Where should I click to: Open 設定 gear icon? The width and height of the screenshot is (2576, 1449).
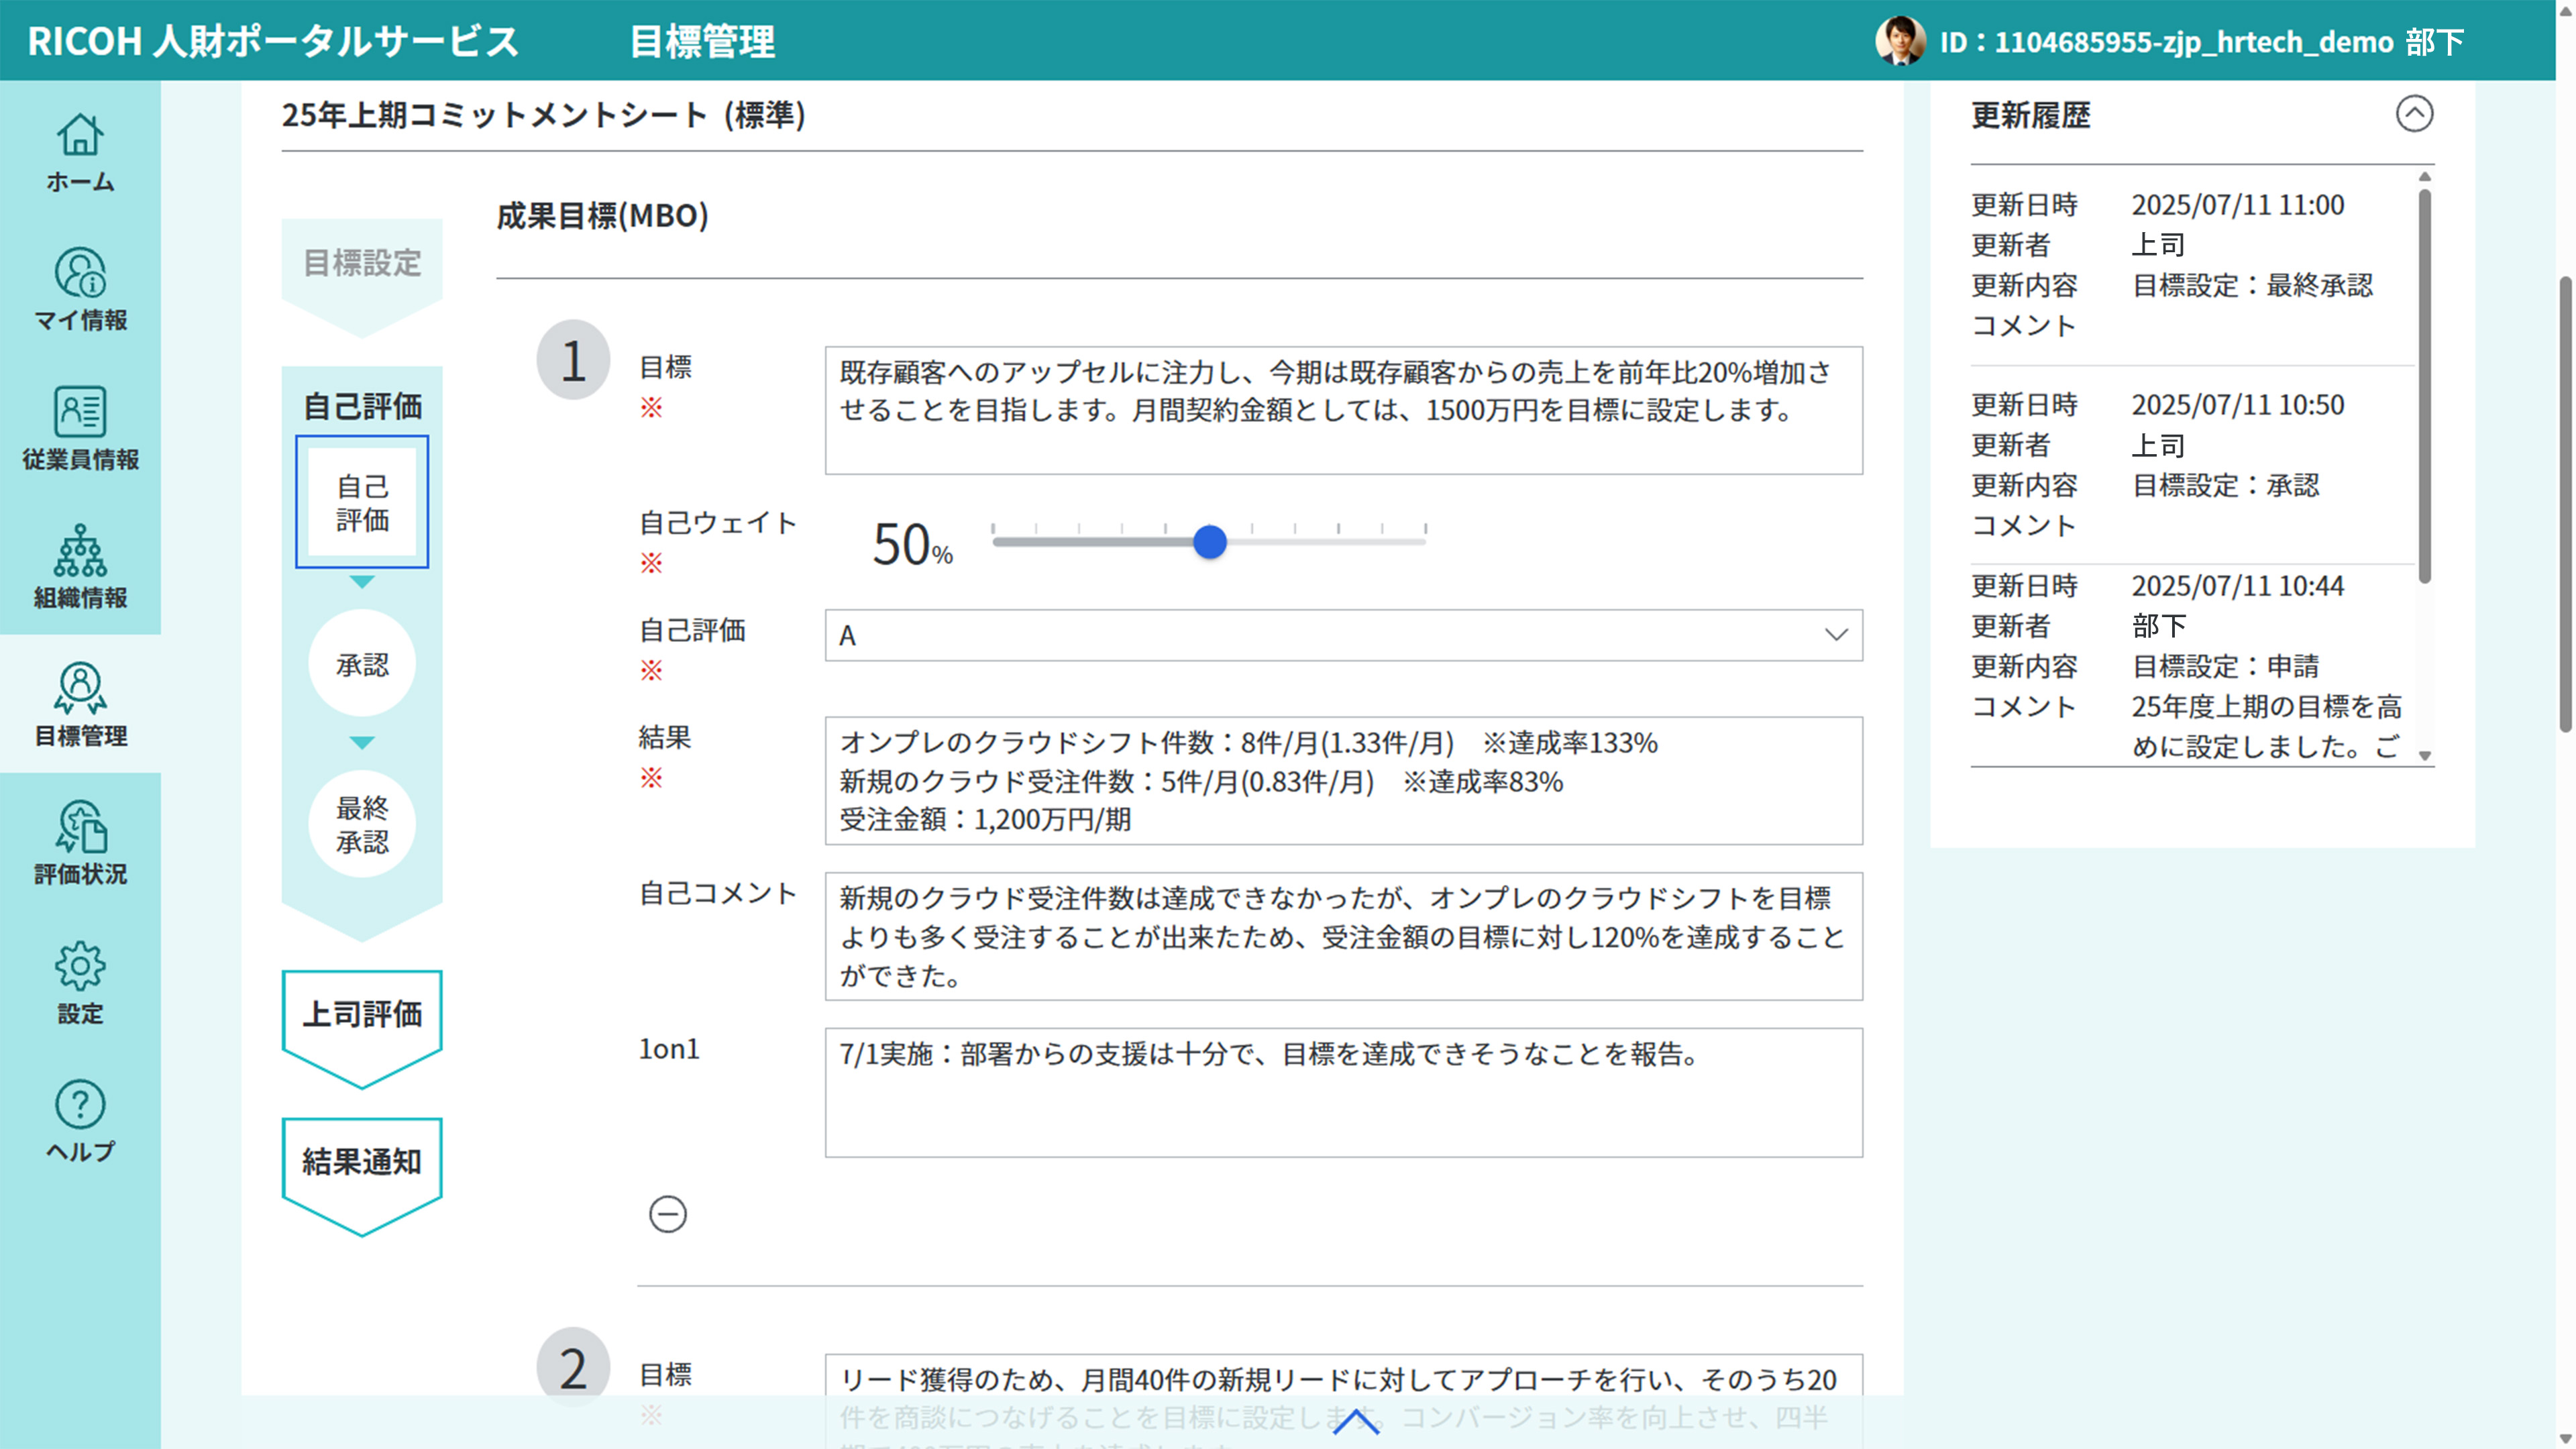80,982
